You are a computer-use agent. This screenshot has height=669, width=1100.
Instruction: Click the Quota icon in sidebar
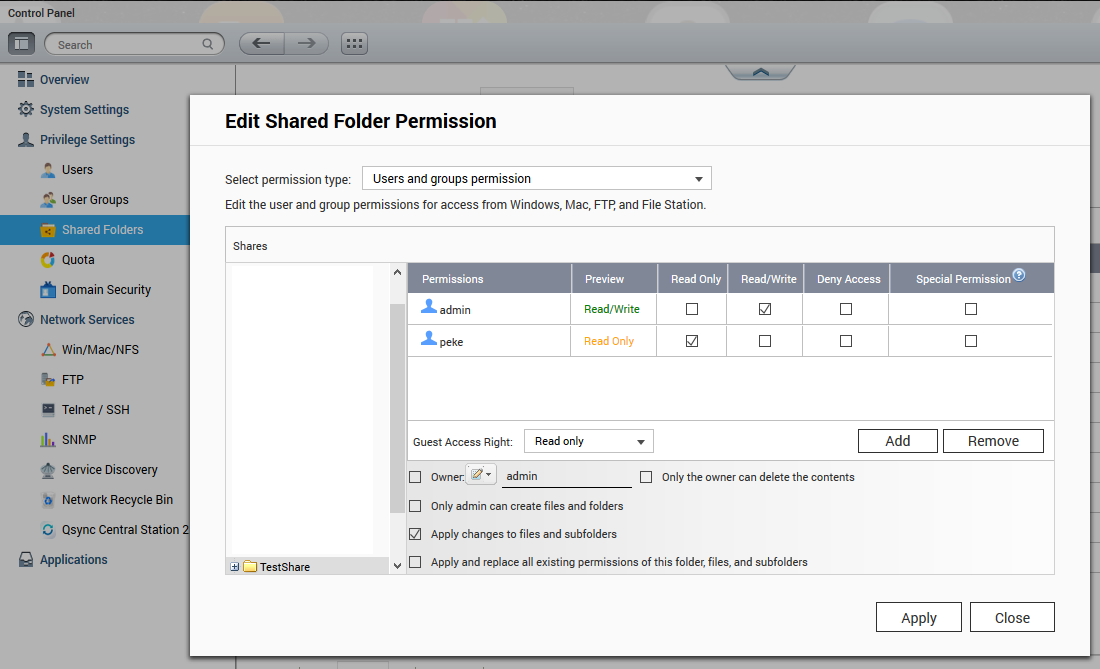point(47,260)
